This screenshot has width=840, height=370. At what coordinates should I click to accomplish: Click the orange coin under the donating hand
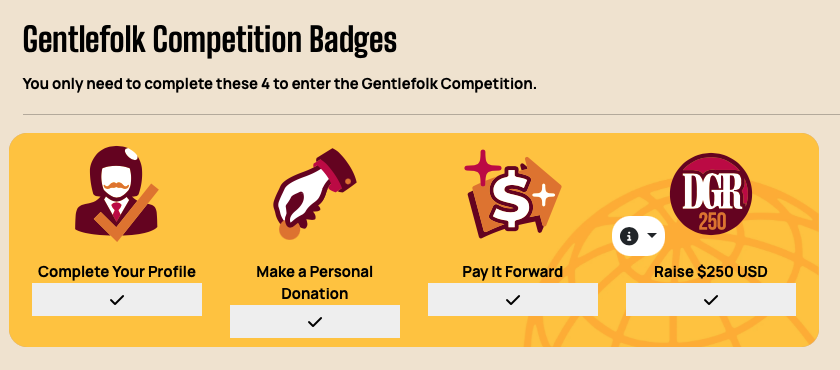click(x=289, y=230)
